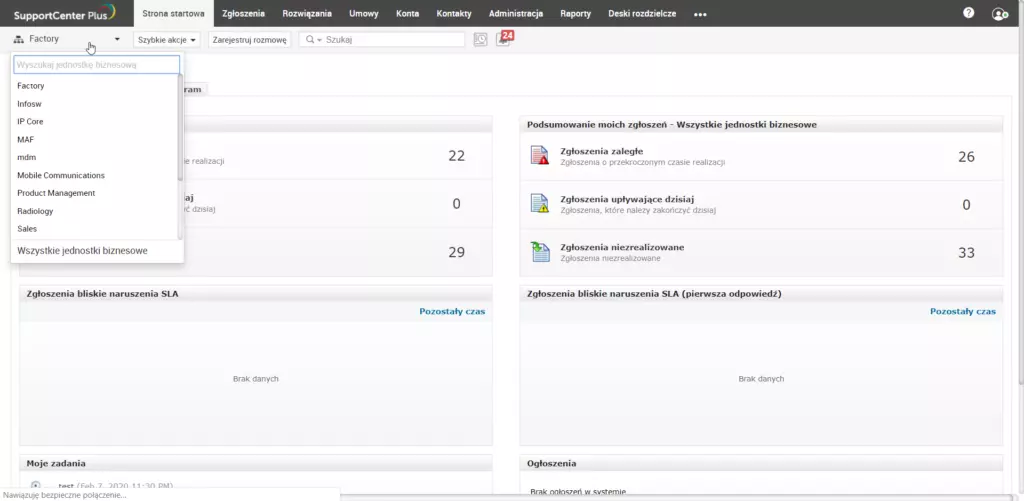The image size is (1024, 501).
Task: Select Mobile Communications business unit
Action: pyautogui.click(x=94, y=175)
